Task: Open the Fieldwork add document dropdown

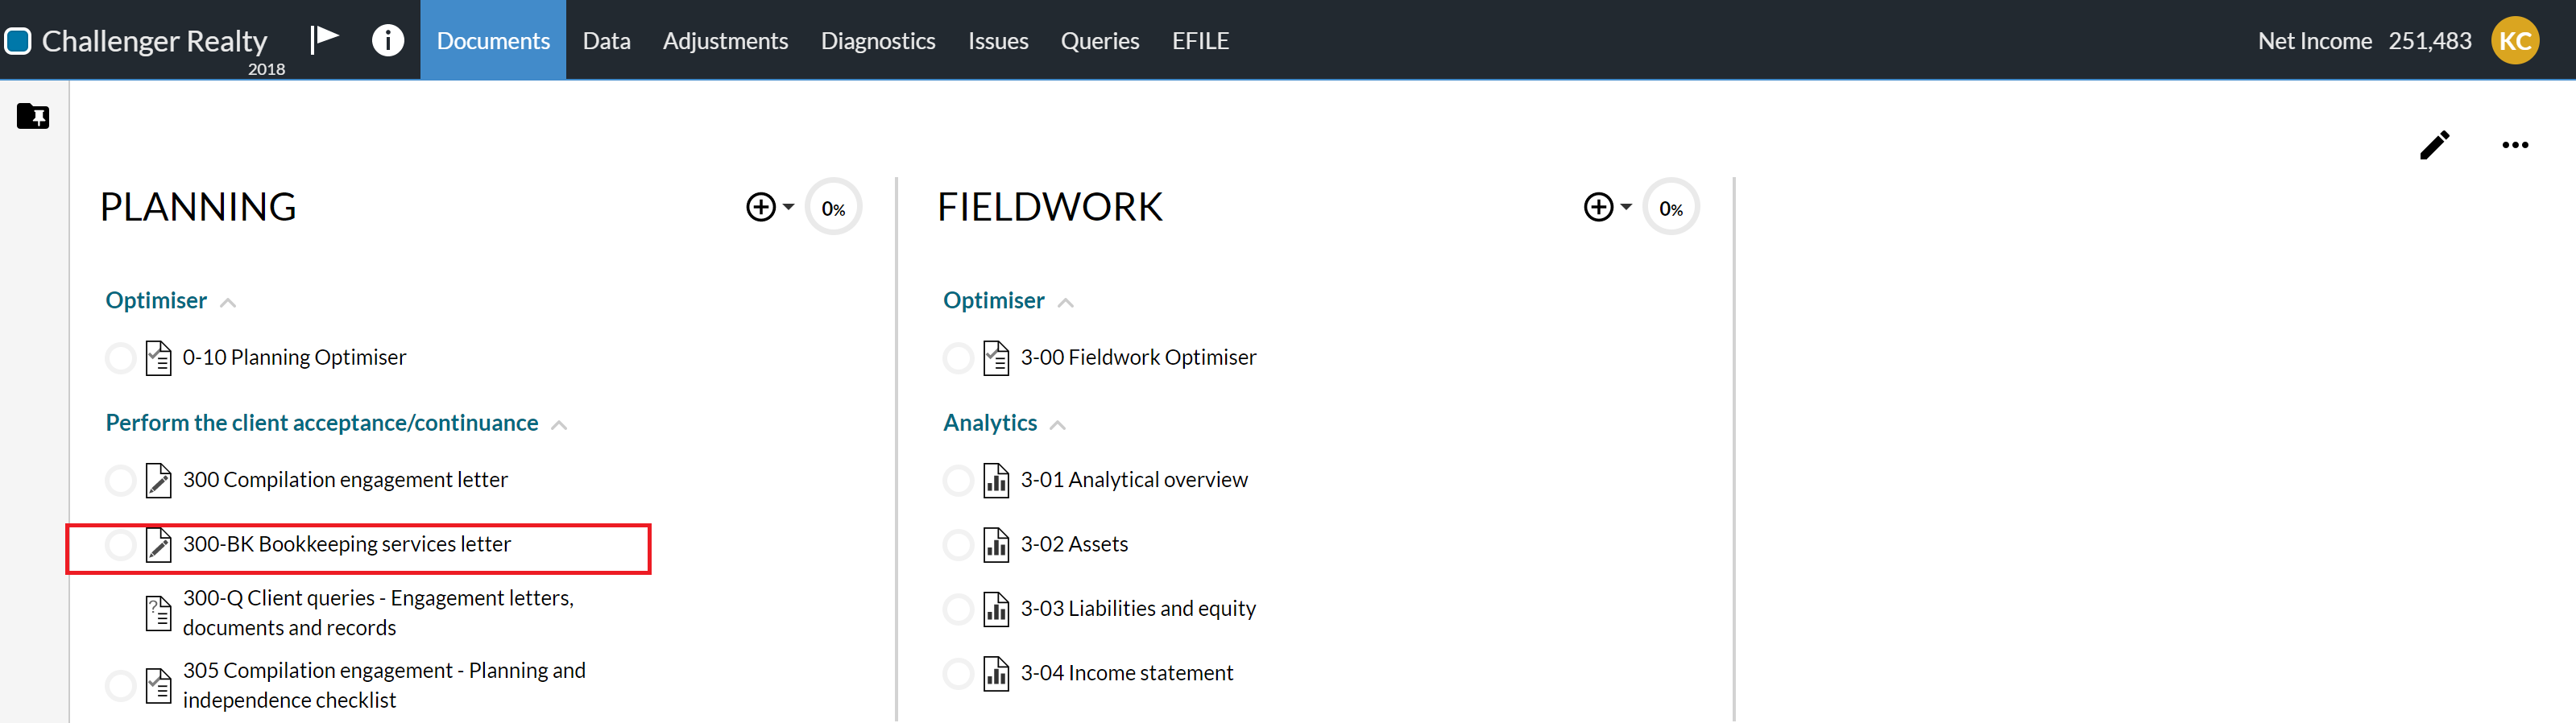Action: [x=1607, y=207]
